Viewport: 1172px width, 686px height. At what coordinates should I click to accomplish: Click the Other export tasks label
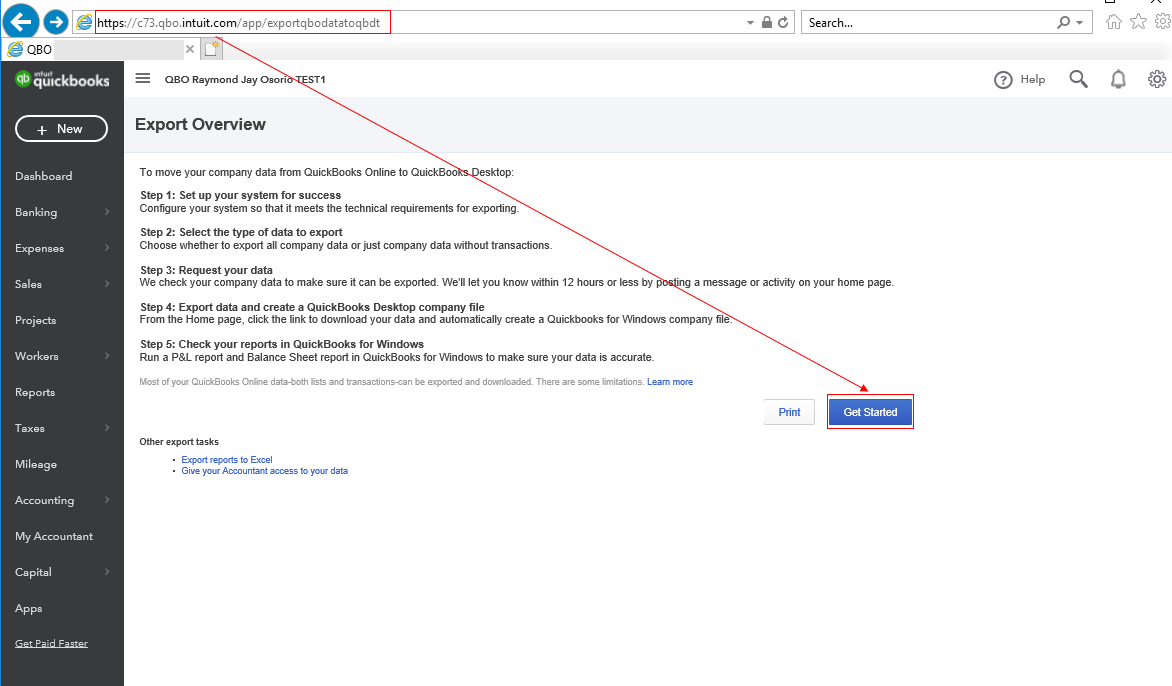pyautogui.click(x=179, y=442)
